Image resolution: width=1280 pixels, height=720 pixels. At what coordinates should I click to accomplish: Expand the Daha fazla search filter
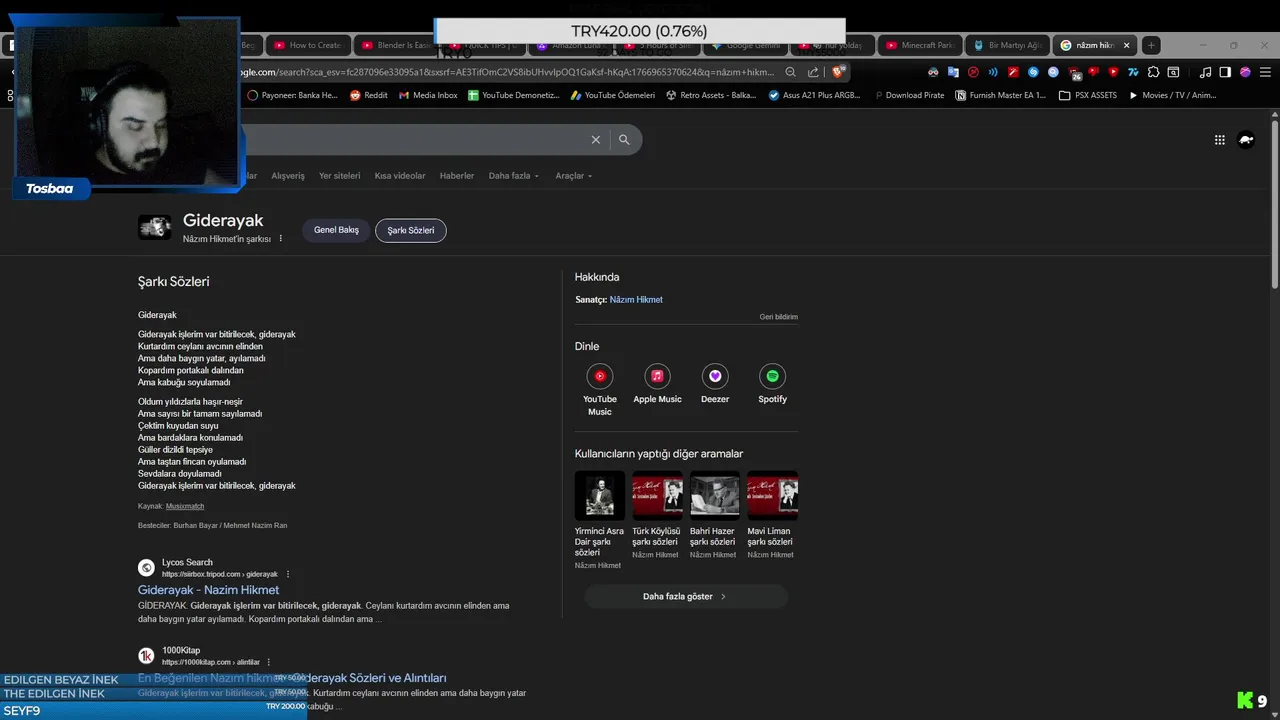[x=513, y=176]
